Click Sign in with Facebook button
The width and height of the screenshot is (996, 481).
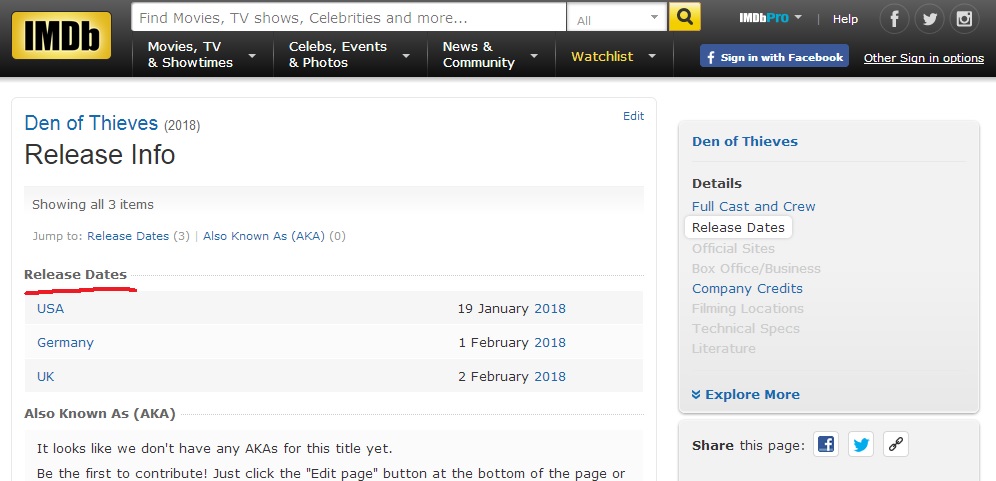[x=774, y=57]
